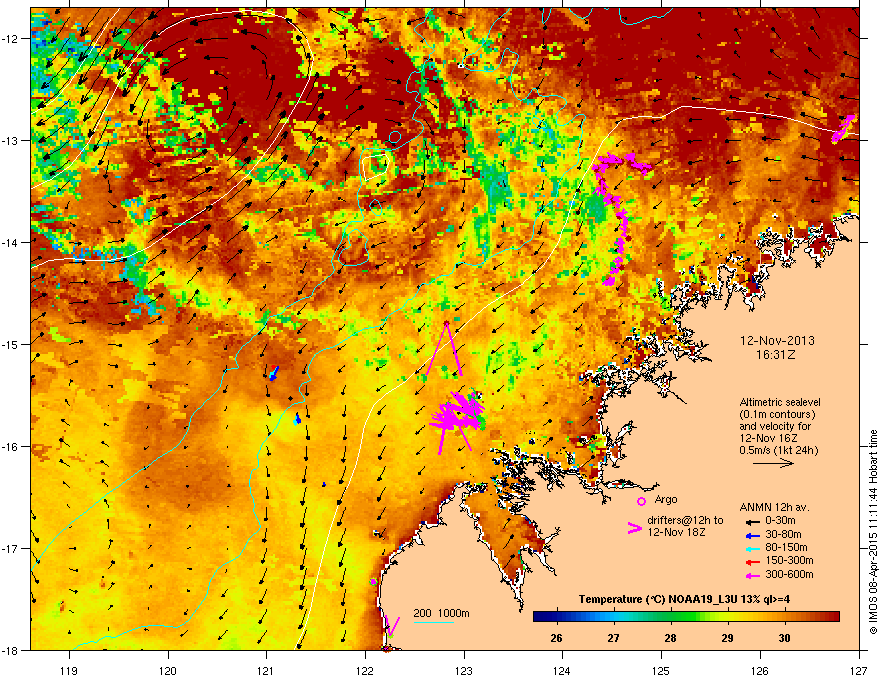
Task: Select the black 0-30m ANMN arrow symbol
Action: (752, 522)
